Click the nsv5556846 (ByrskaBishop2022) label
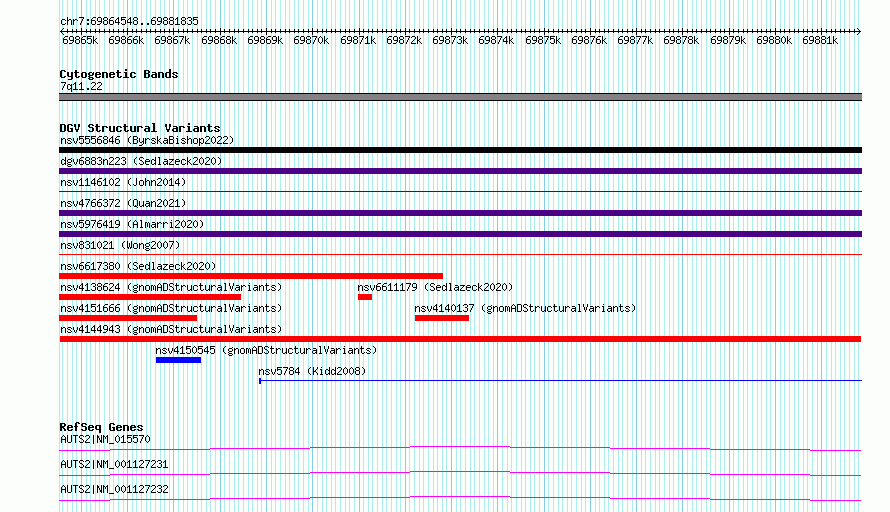Screen dimensions: 890x512 click(x=147, y=140)
